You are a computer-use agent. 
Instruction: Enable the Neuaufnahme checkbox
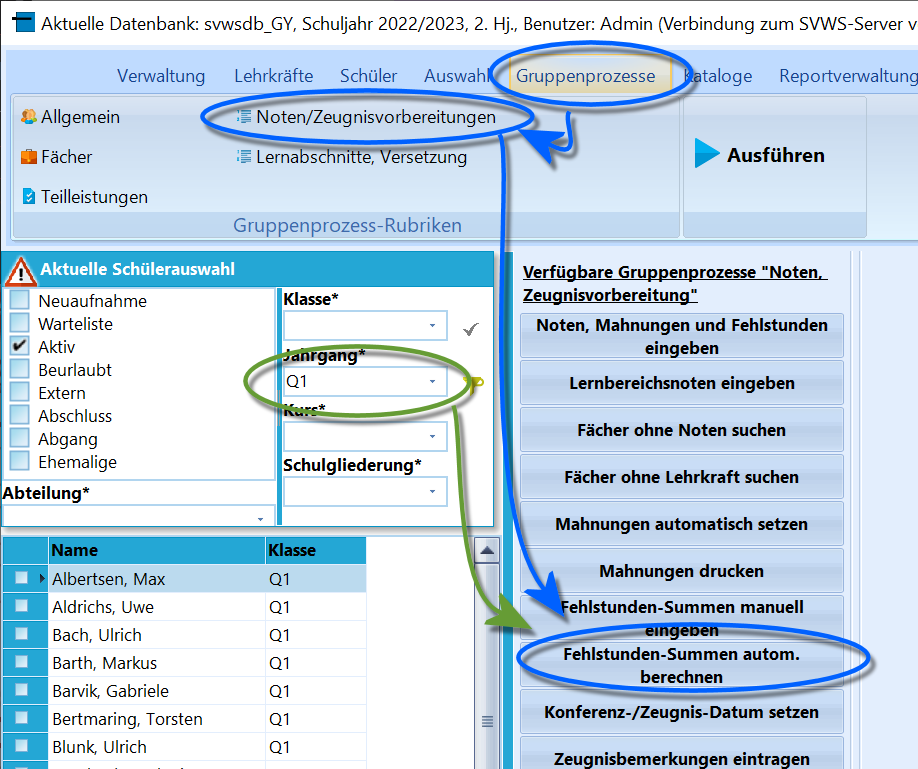pos(19,300)
